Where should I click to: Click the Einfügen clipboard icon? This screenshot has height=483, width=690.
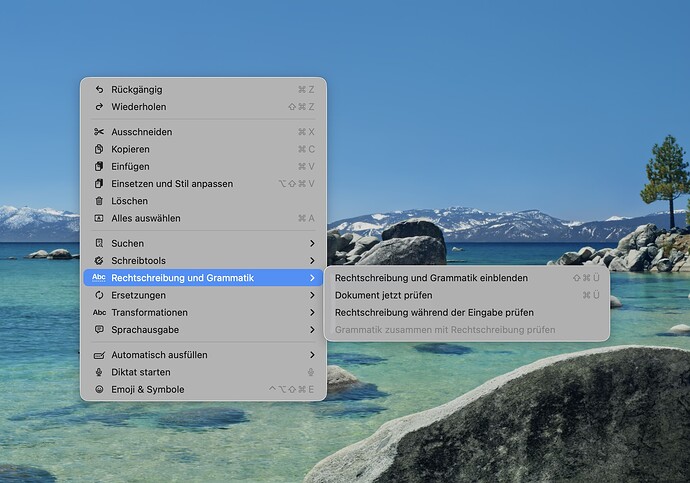99,166
